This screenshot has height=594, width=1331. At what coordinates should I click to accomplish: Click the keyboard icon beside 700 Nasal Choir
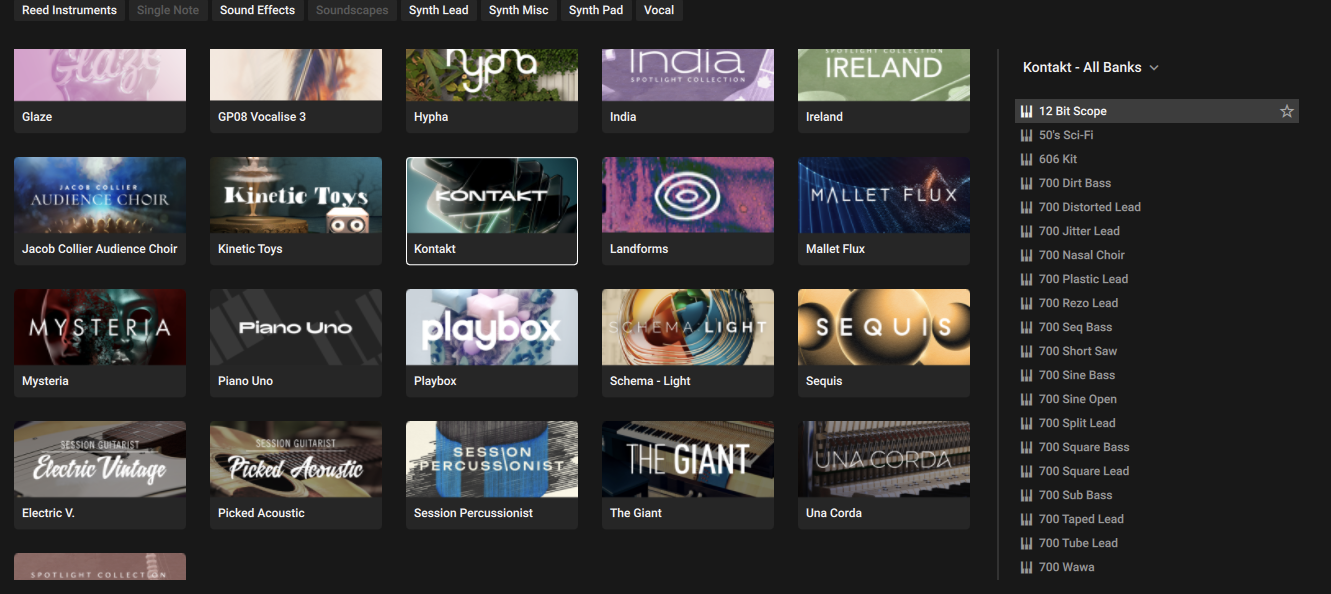[1027, 255]
